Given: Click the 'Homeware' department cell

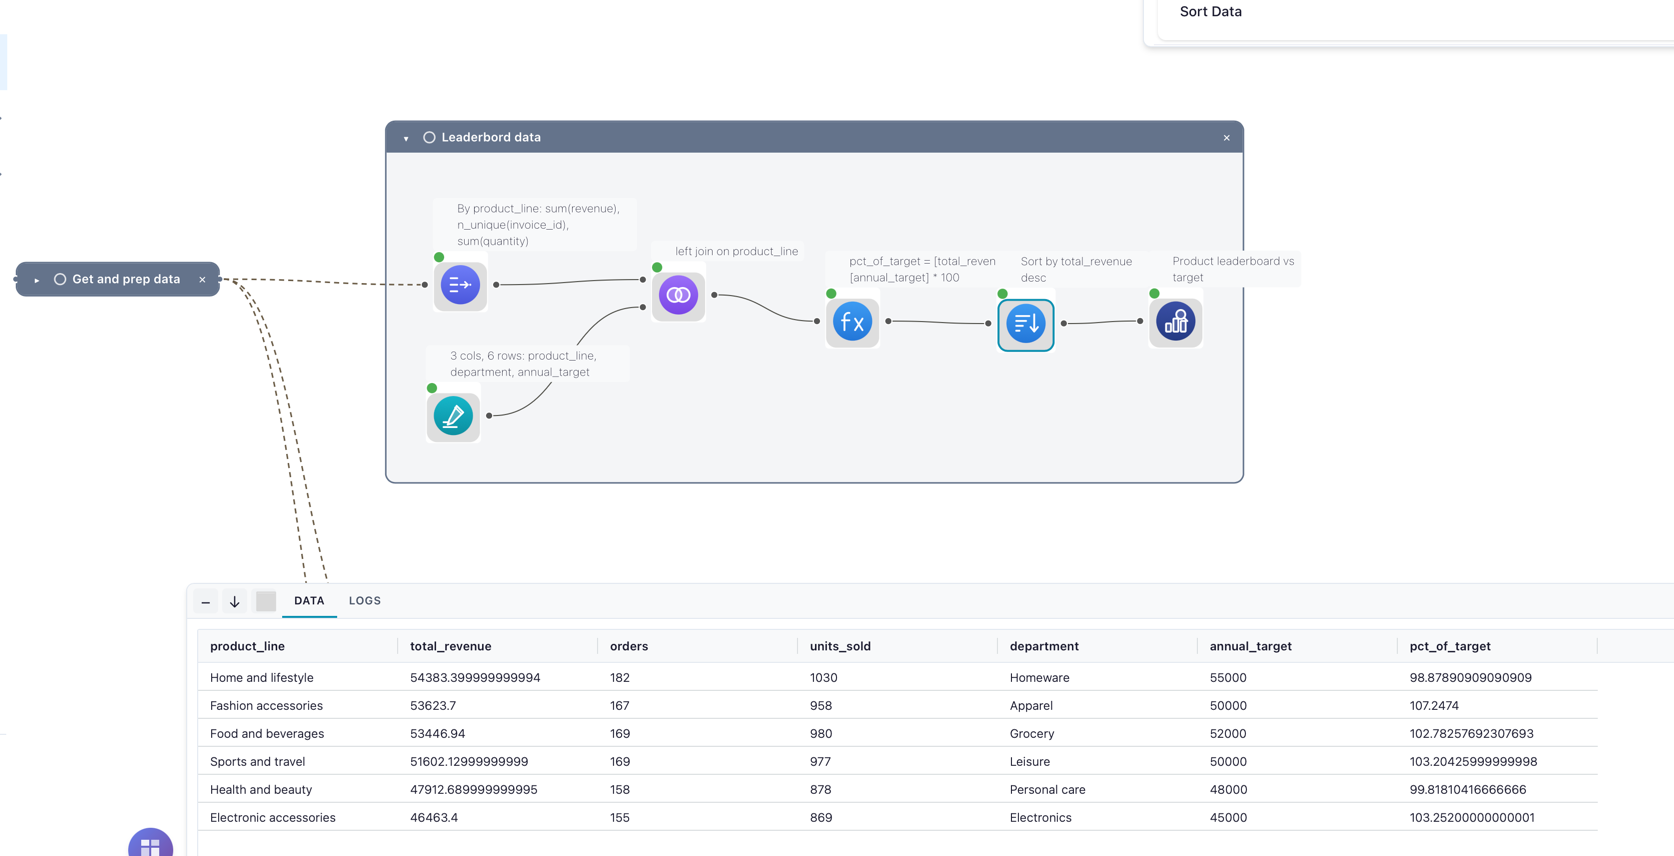Looking at the screenshot, I should [1040, 677].
